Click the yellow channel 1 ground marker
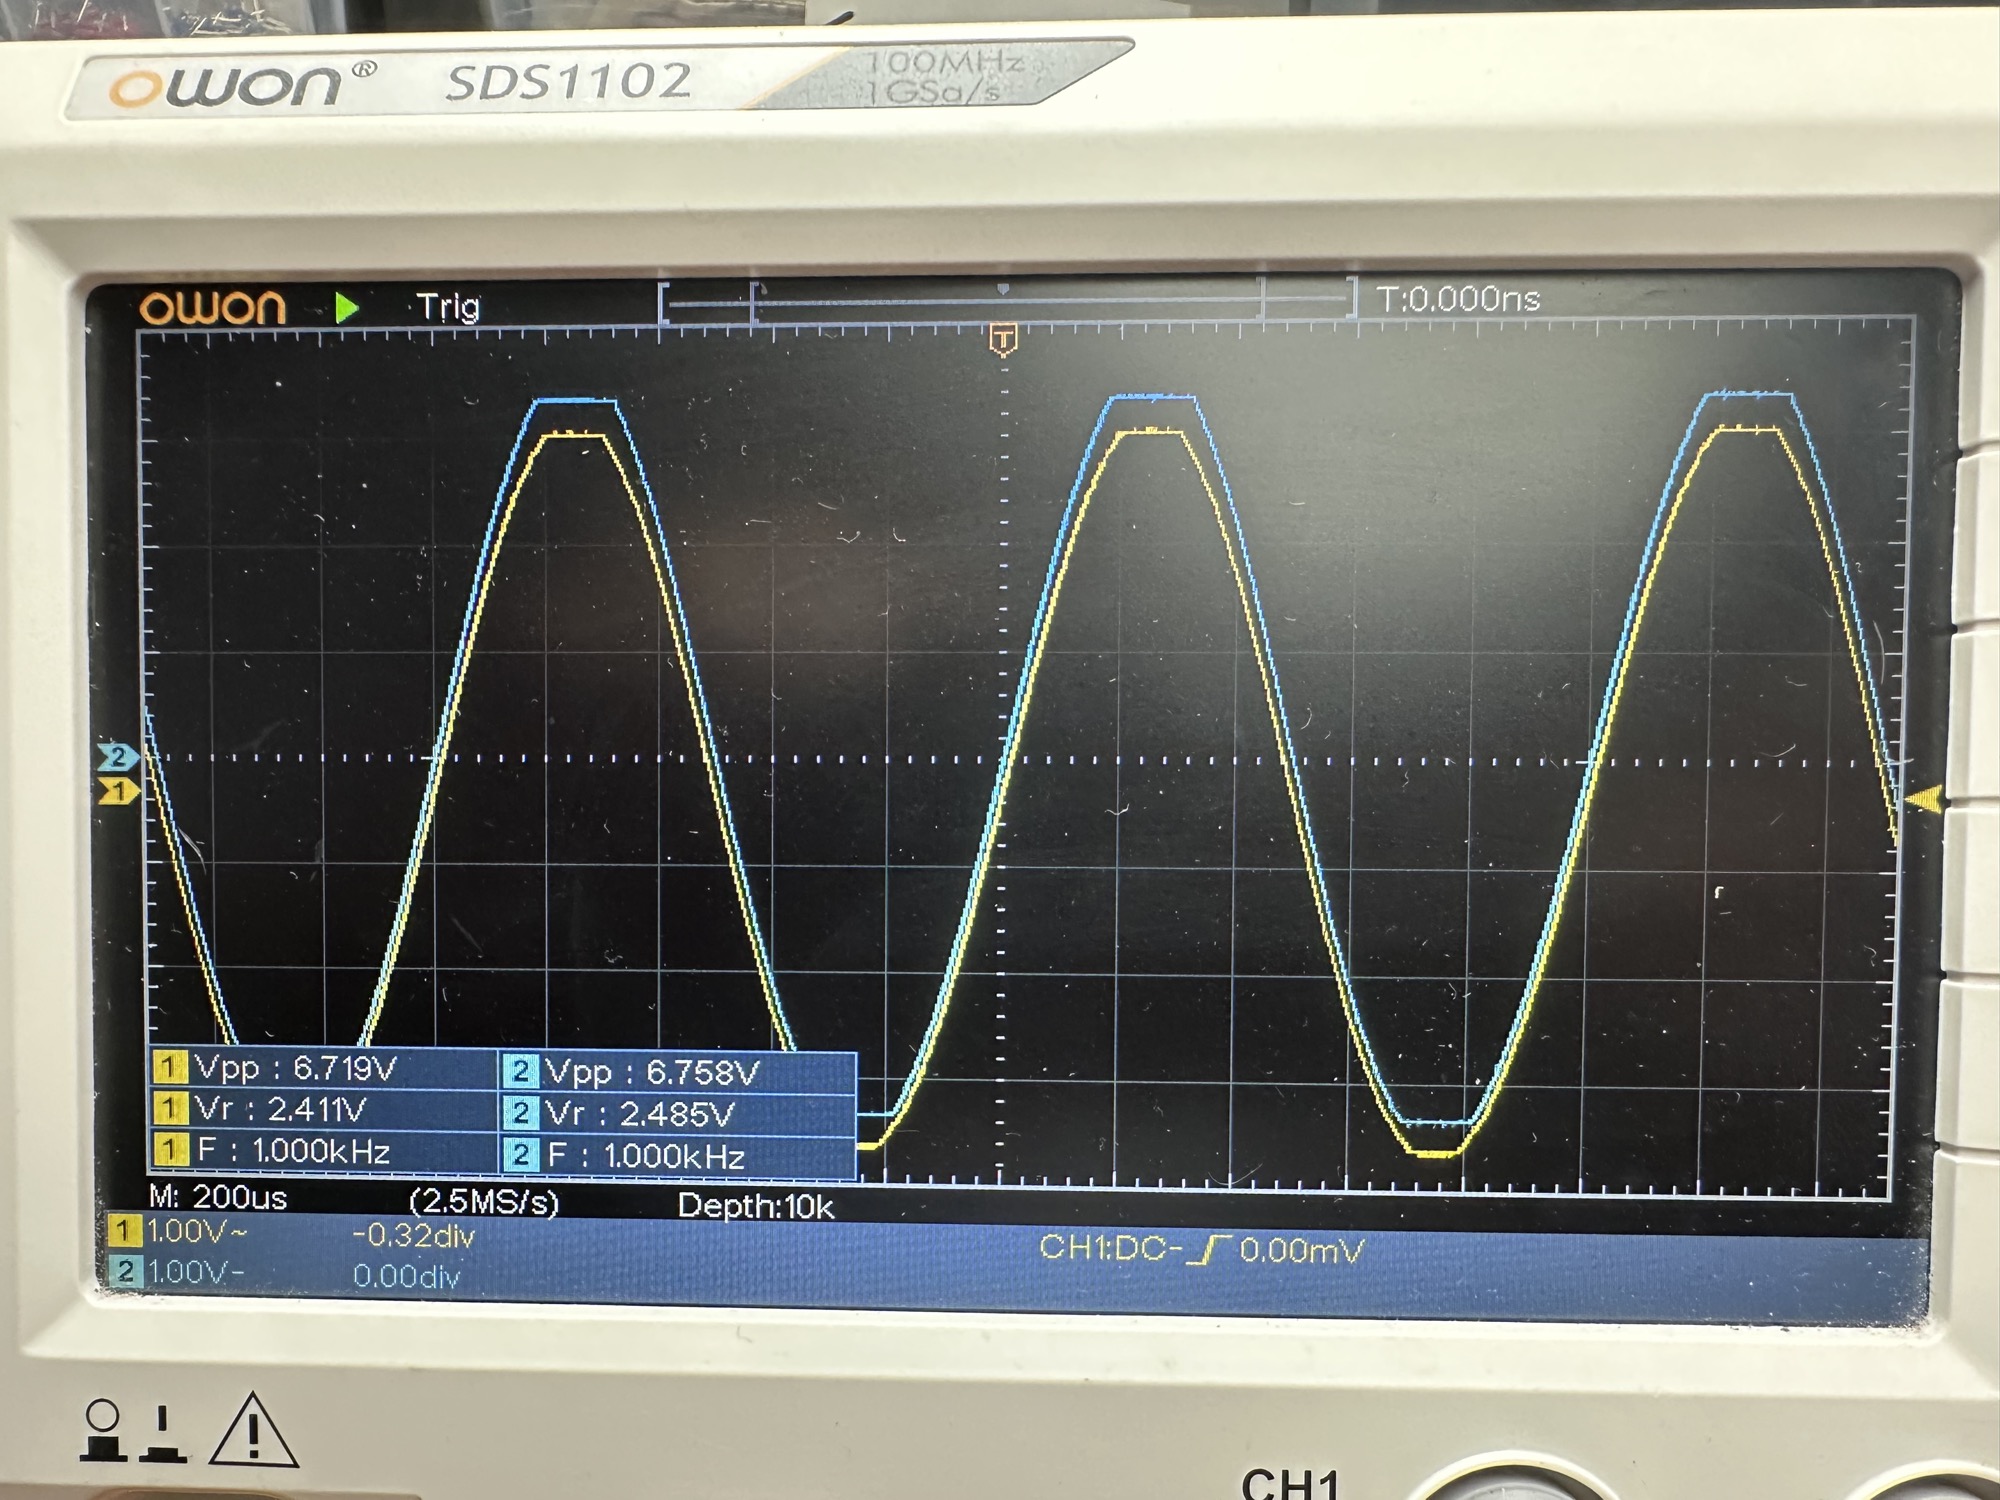The height and width of the screenshot is (1500, 2000). click(x=119, y=792)
